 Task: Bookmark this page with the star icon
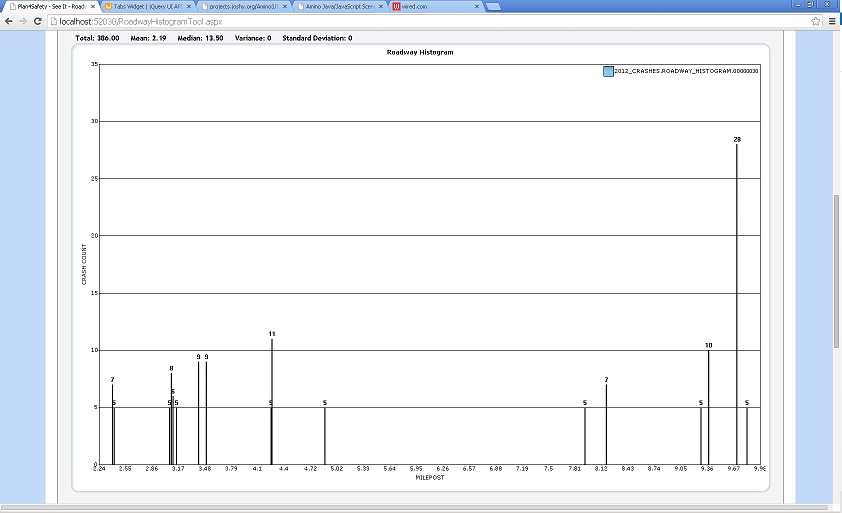[816, 21]
